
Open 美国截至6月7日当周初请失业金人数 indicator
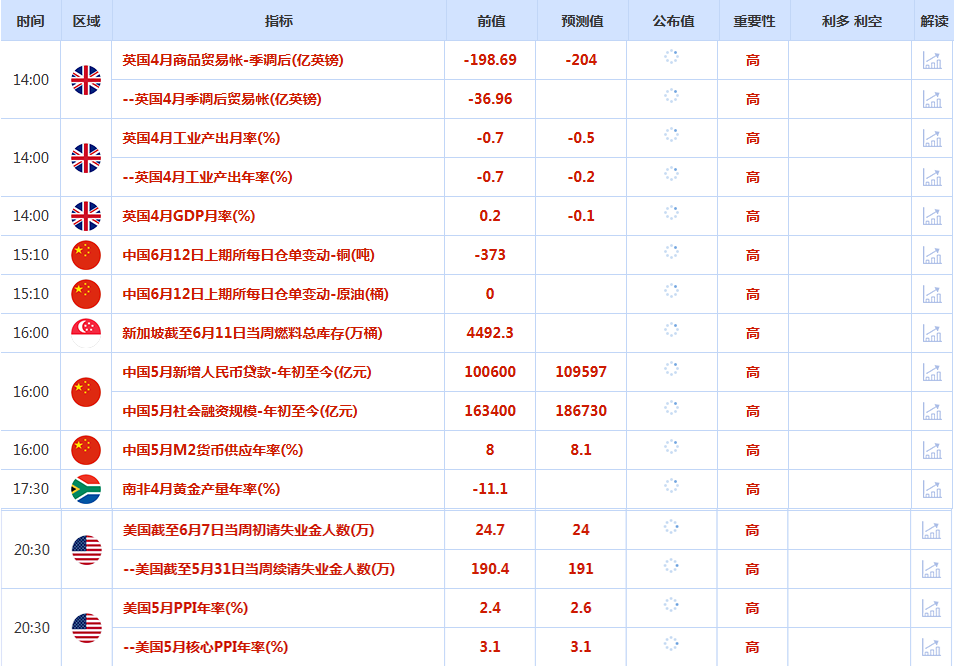click(248, 530)
